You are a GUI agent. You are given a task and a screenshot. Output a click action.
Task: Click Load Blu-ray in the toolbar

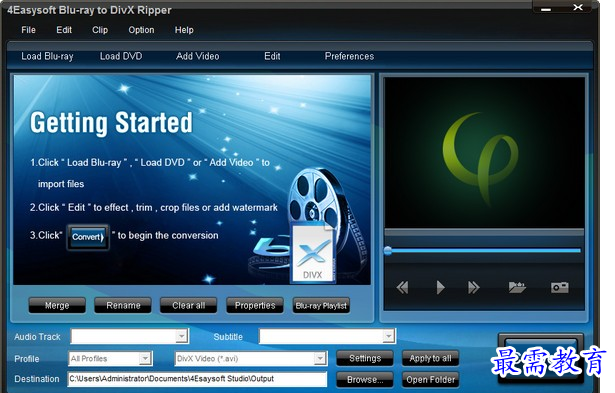pos(47,56)
